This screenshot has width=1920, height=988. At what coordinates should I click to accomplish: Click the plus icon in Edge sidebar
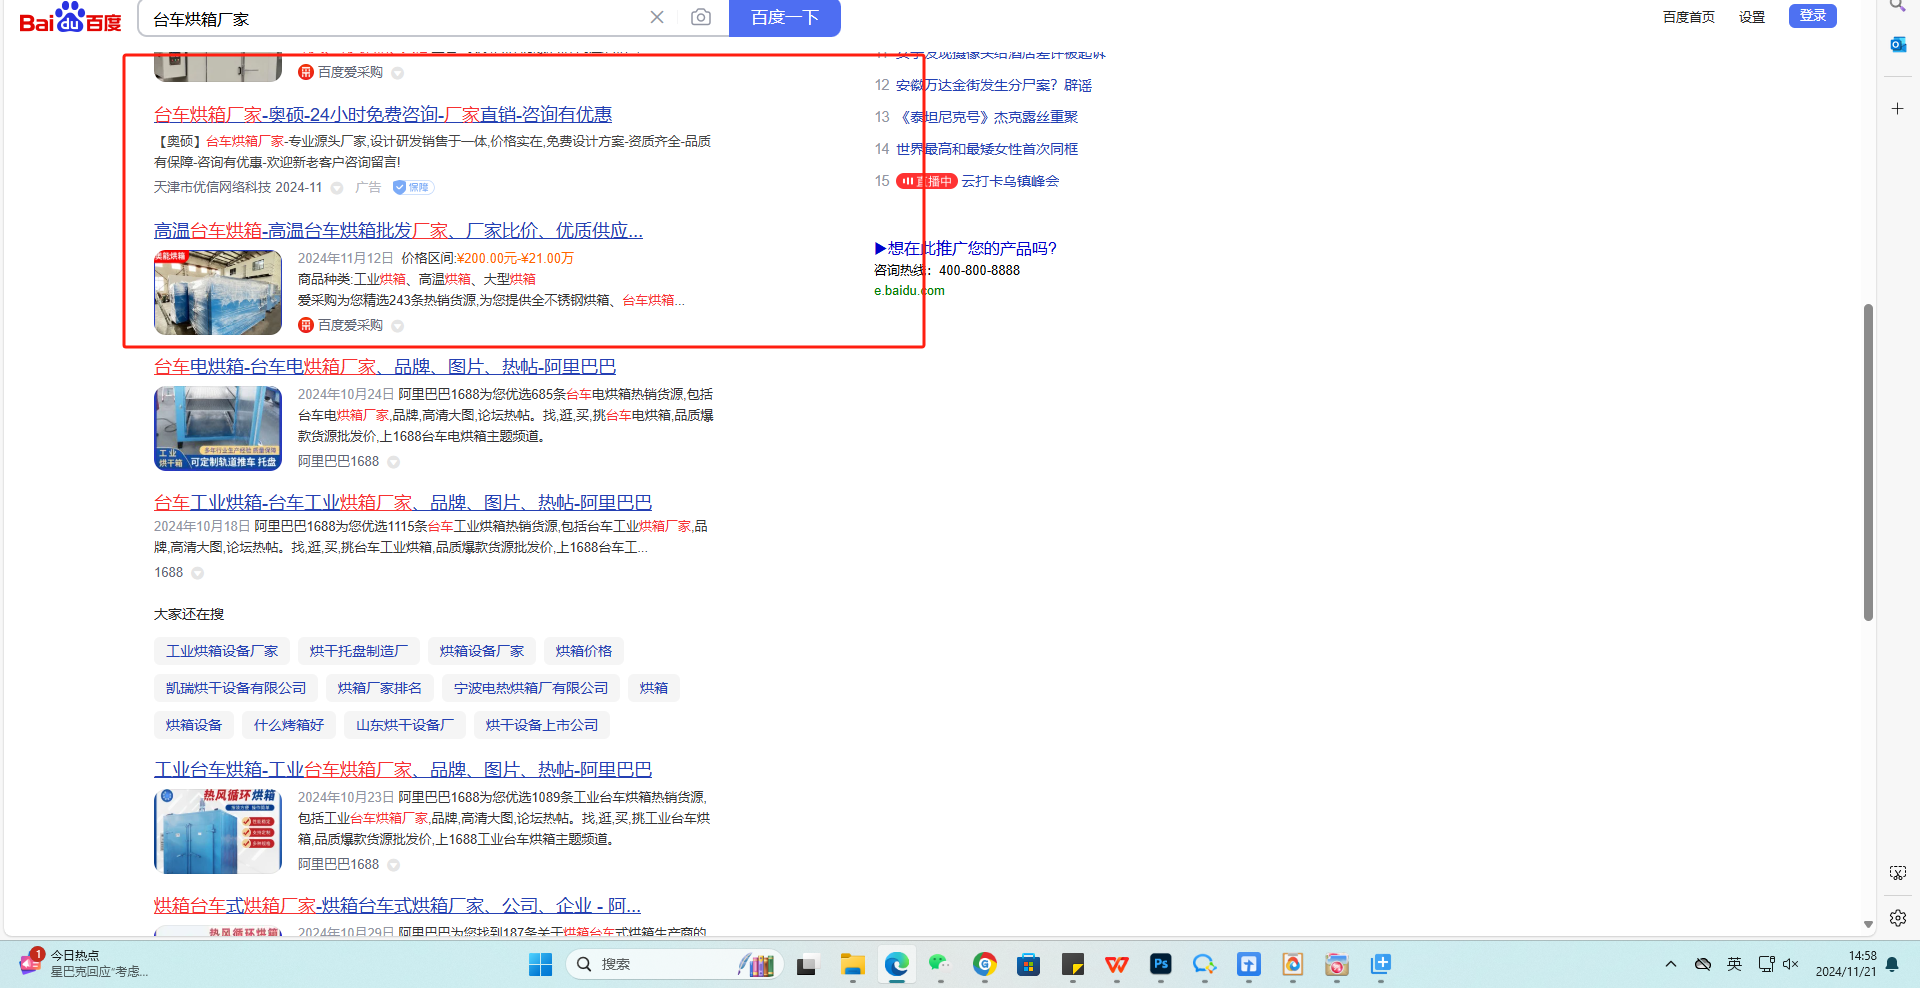[1897, 108]
